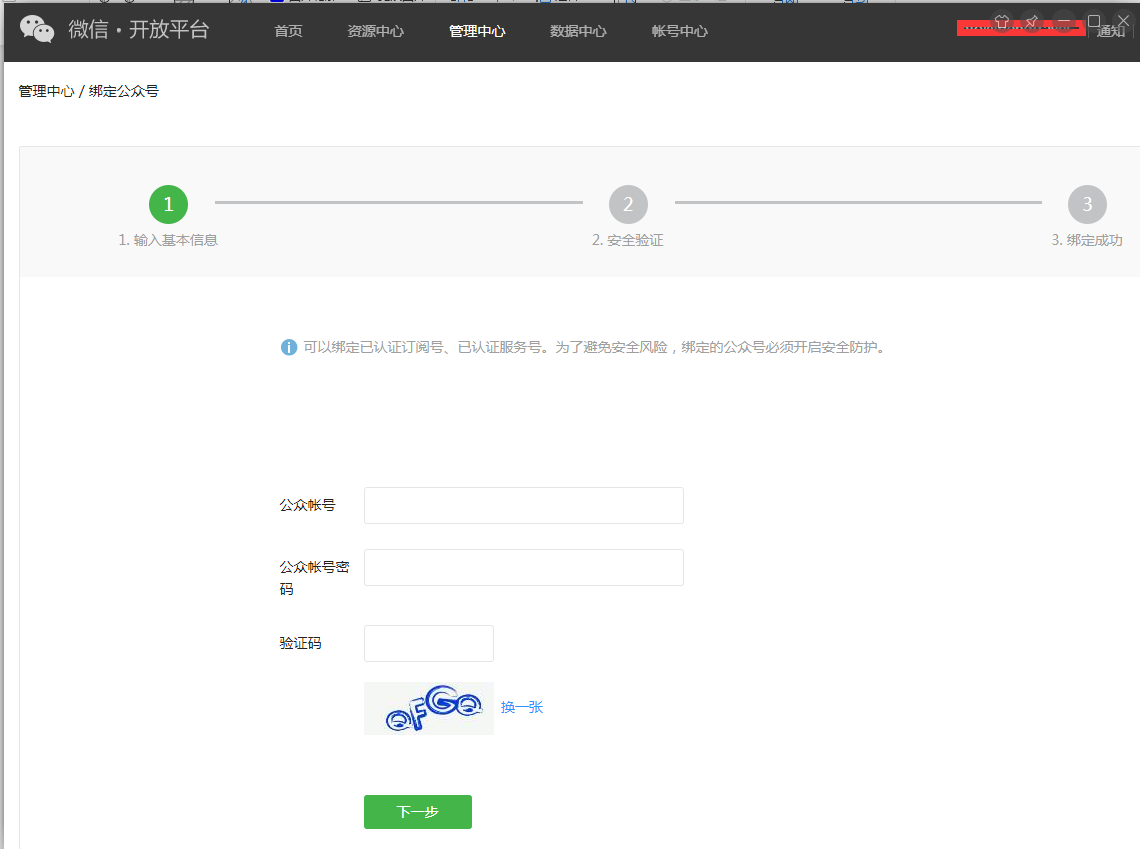Click the 换一张 refresh captcha link
The width and height of the screenshot is (1140, 849).
click(x=522, y=707)
